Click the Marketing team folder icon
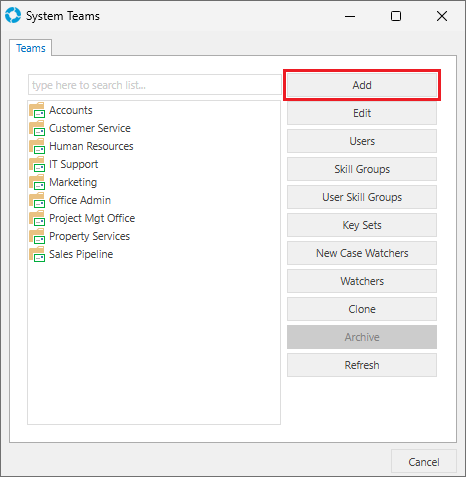 [37, 182]
